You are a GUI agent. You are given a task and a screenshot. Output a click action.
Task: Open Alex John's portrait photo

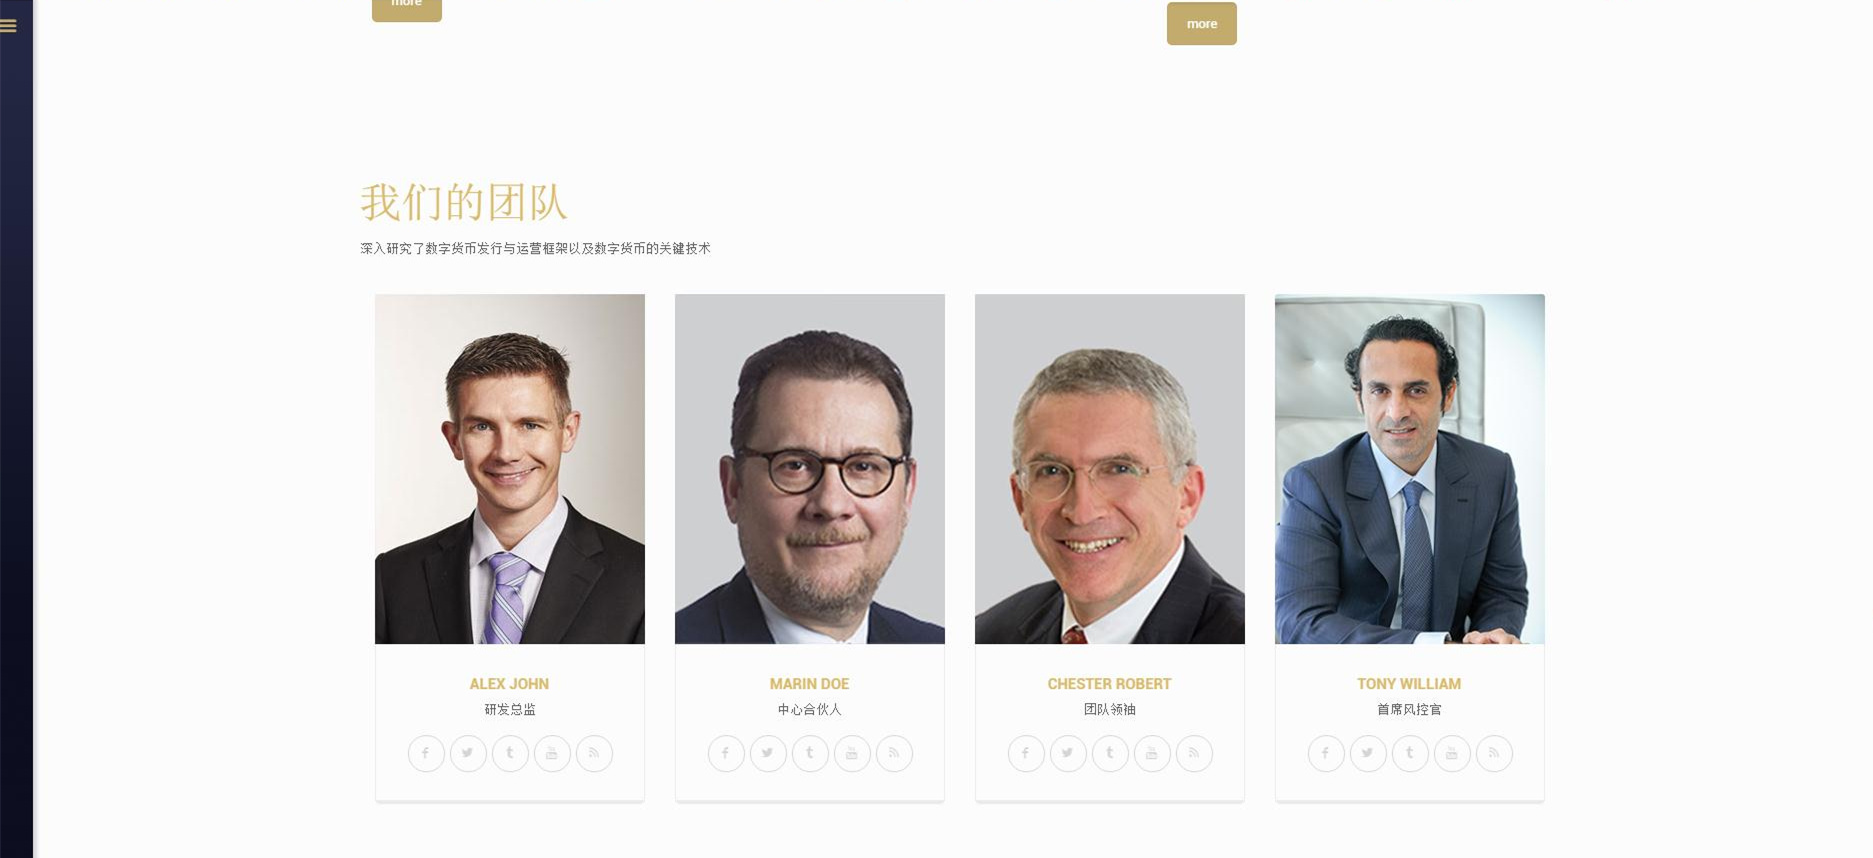click(510, 469)
